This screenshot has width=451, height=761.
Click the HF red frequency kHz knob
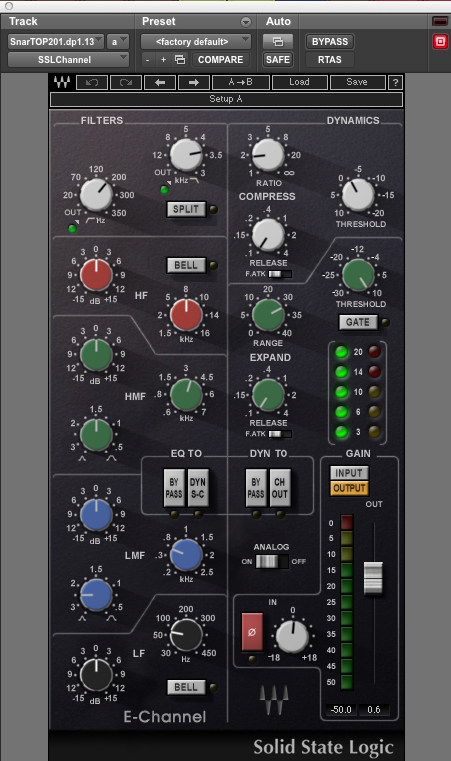click(x=186, y=314)
